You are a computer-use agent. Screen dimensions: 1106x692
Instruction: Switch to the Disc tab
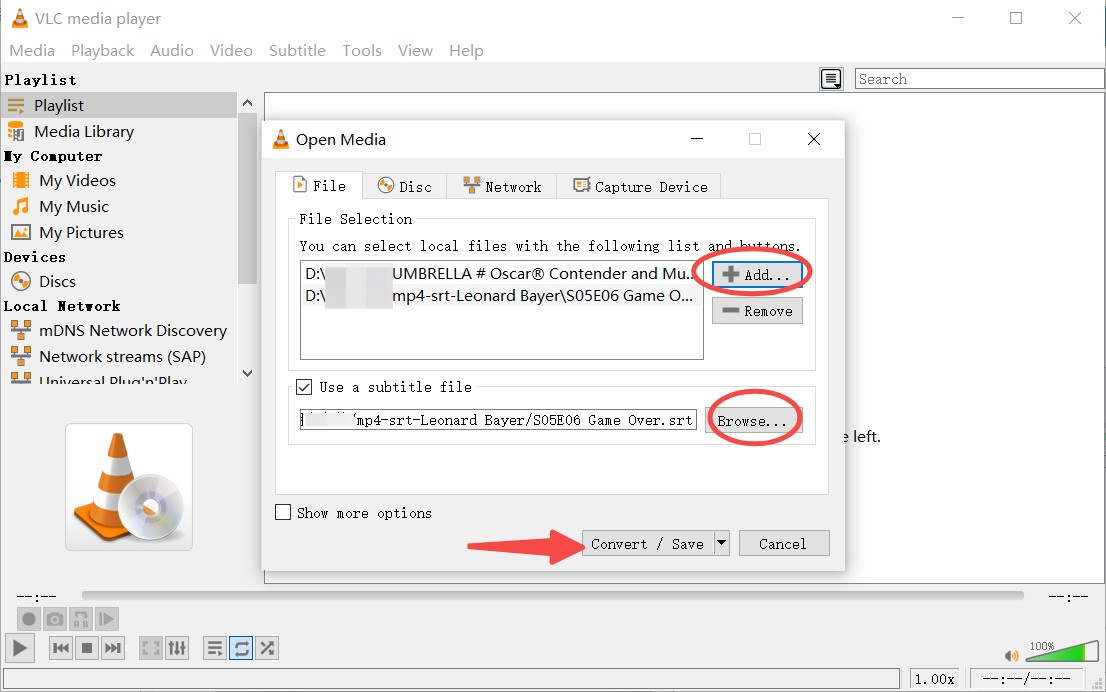coord(405,186)
